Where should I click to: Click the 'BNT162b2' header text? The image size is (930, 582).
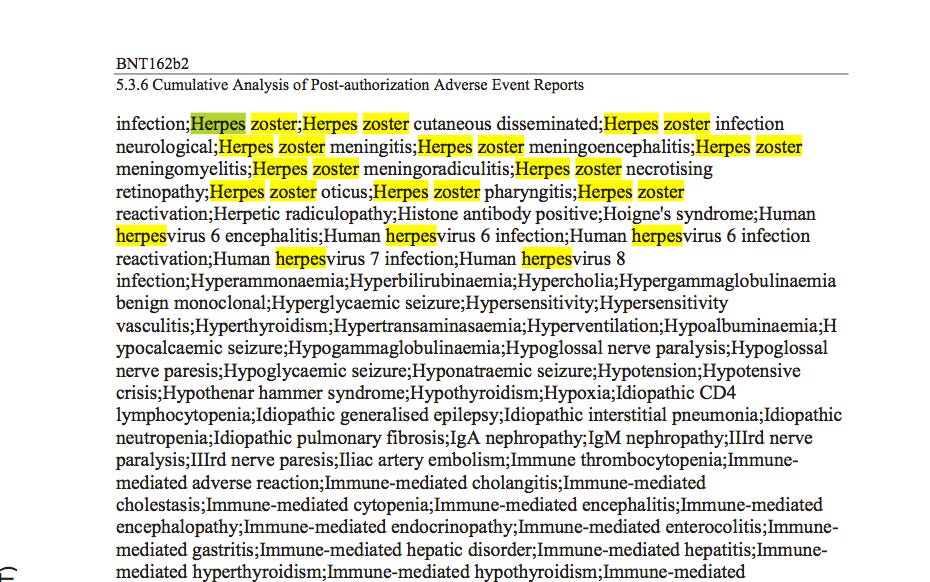point(152,63)
